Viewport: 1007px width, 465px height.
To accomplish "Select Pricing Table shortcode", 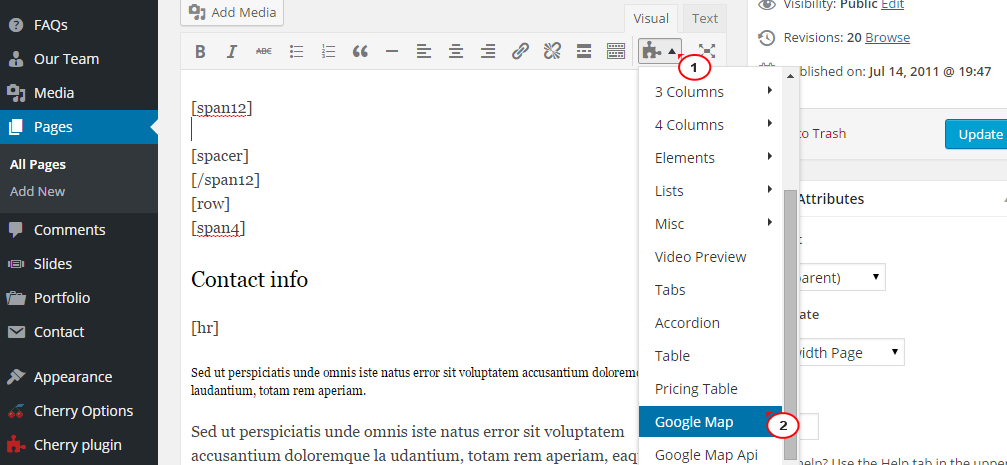I will (x=711, y=389).
